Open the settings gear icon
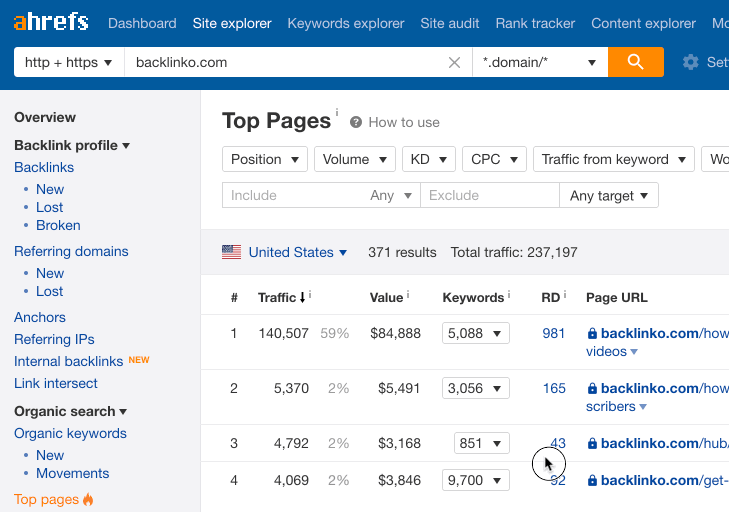Screen dimensions: 729x512 (x=690, y=62)
